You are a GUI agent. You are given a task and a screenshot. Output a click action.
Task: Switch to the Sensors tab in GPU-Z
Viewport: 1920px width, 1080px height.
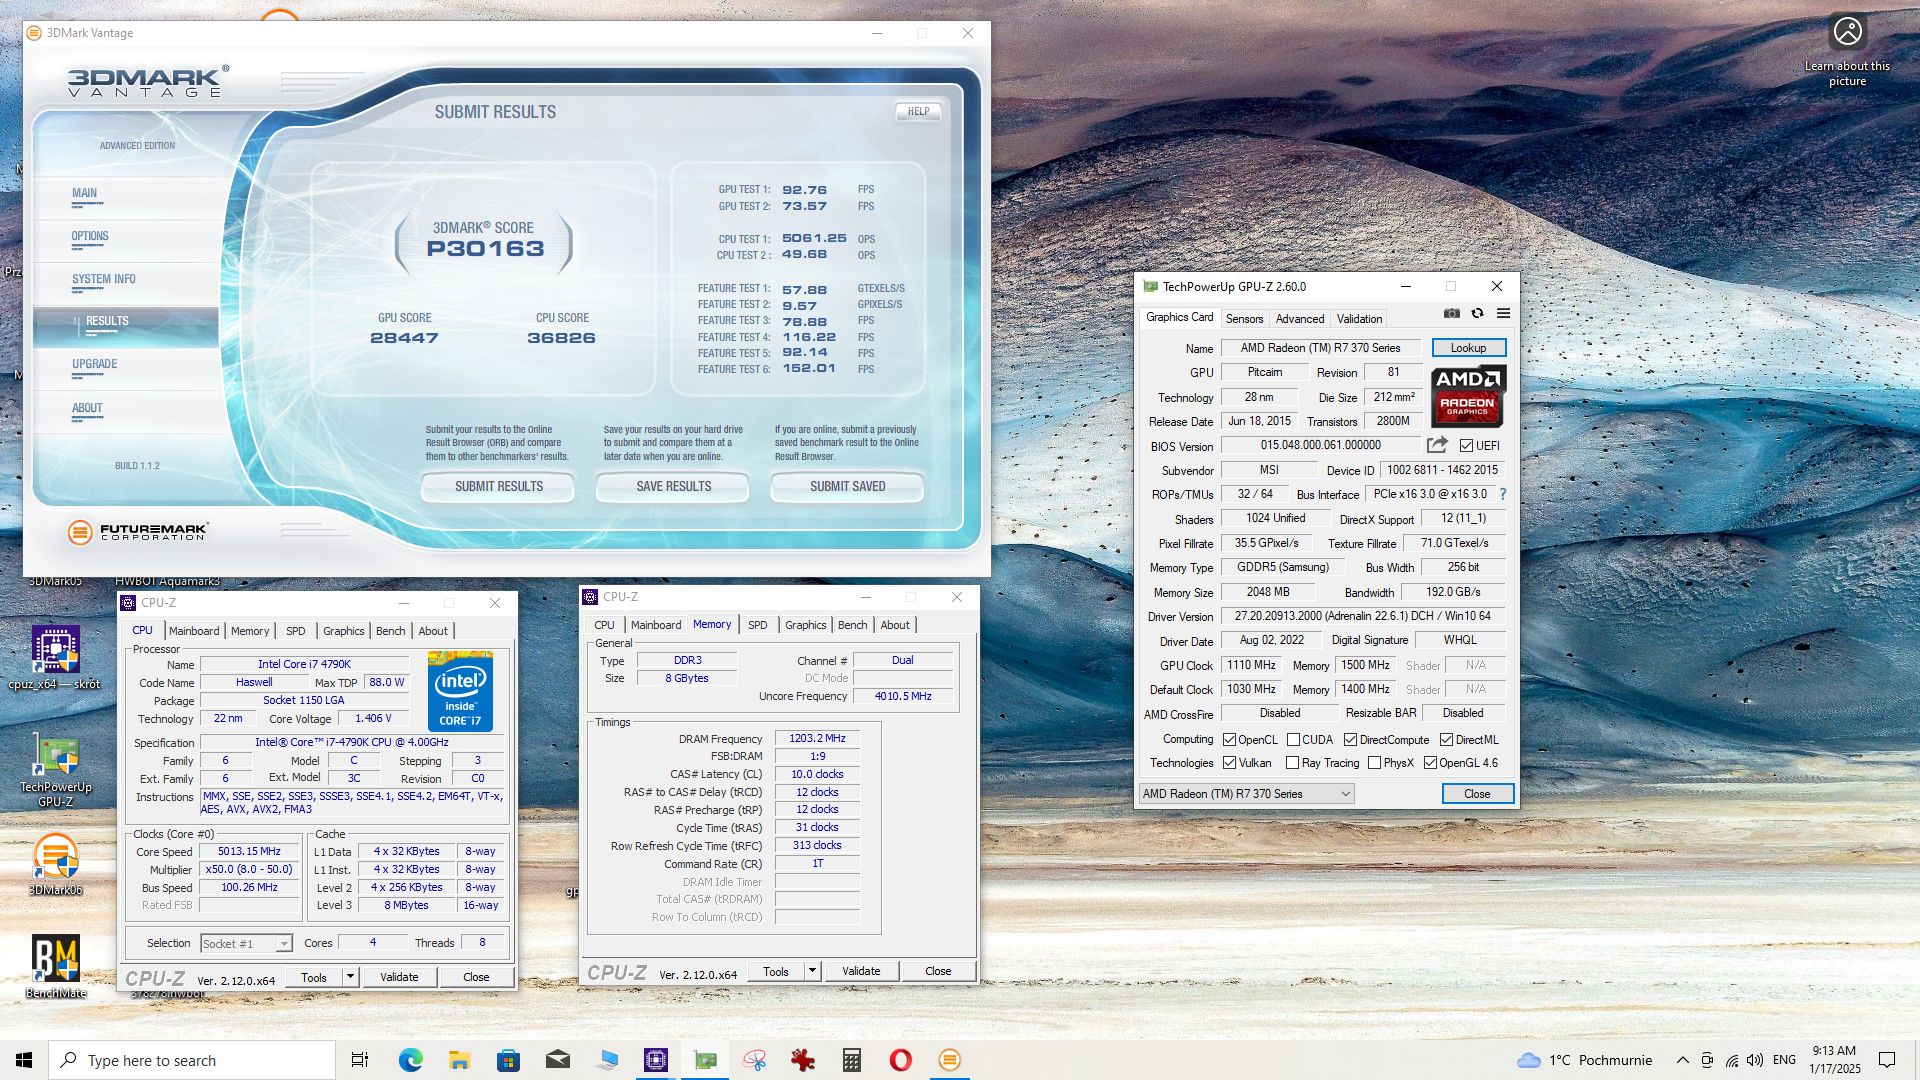(x=1244, y=319)
